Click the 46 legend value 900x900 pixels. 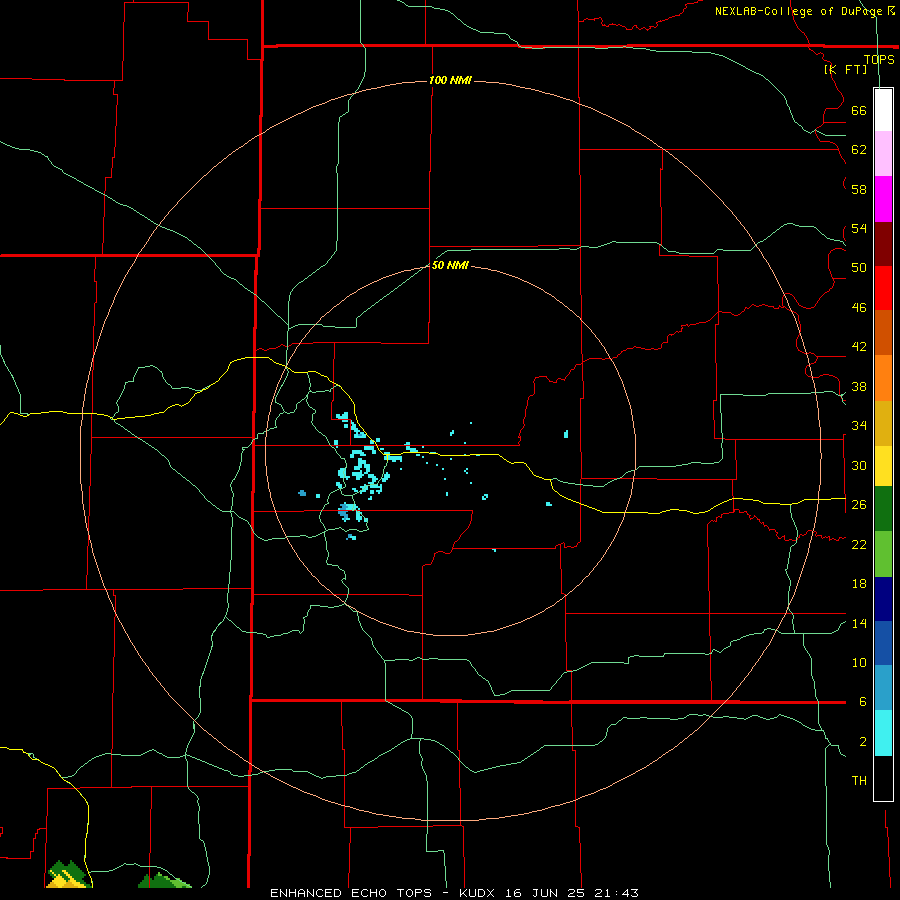coord(859,307)
